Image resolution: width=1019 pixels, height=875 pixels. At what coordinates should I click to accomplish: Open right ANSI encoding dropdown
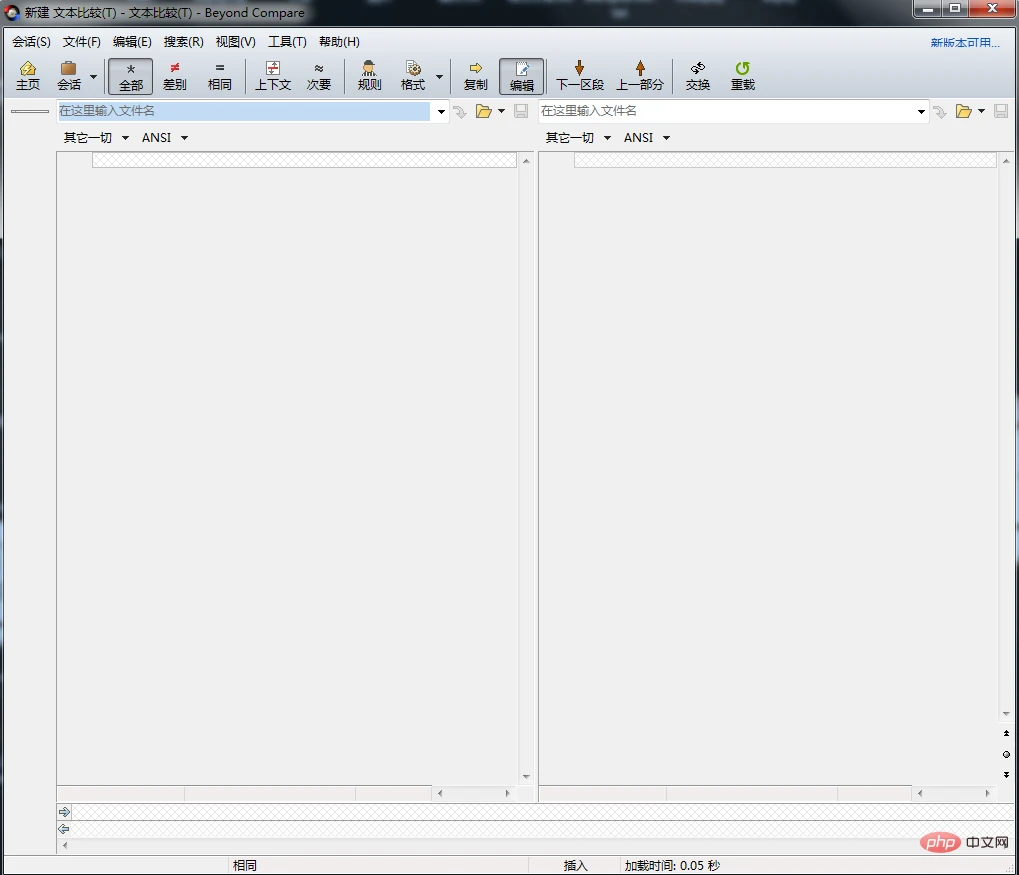(647, 138)
